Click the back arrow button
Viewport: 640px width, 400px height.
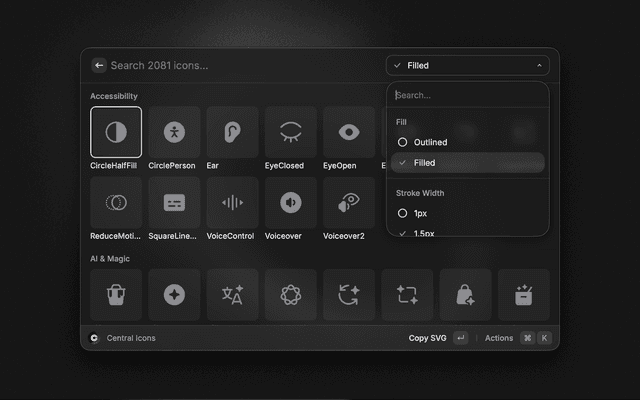coord(99,65)
